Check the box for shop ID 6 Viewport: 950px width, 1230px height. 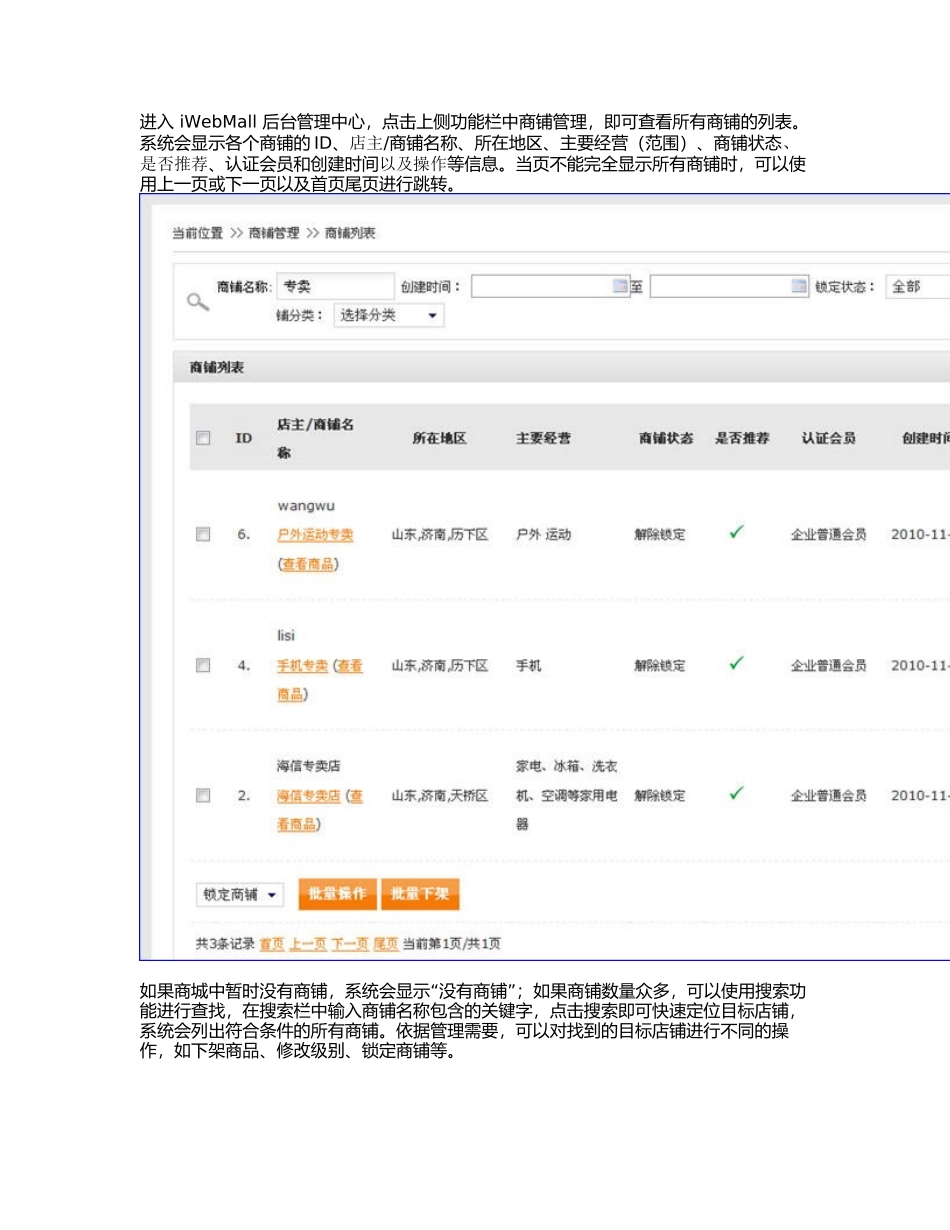pos(203,535)
